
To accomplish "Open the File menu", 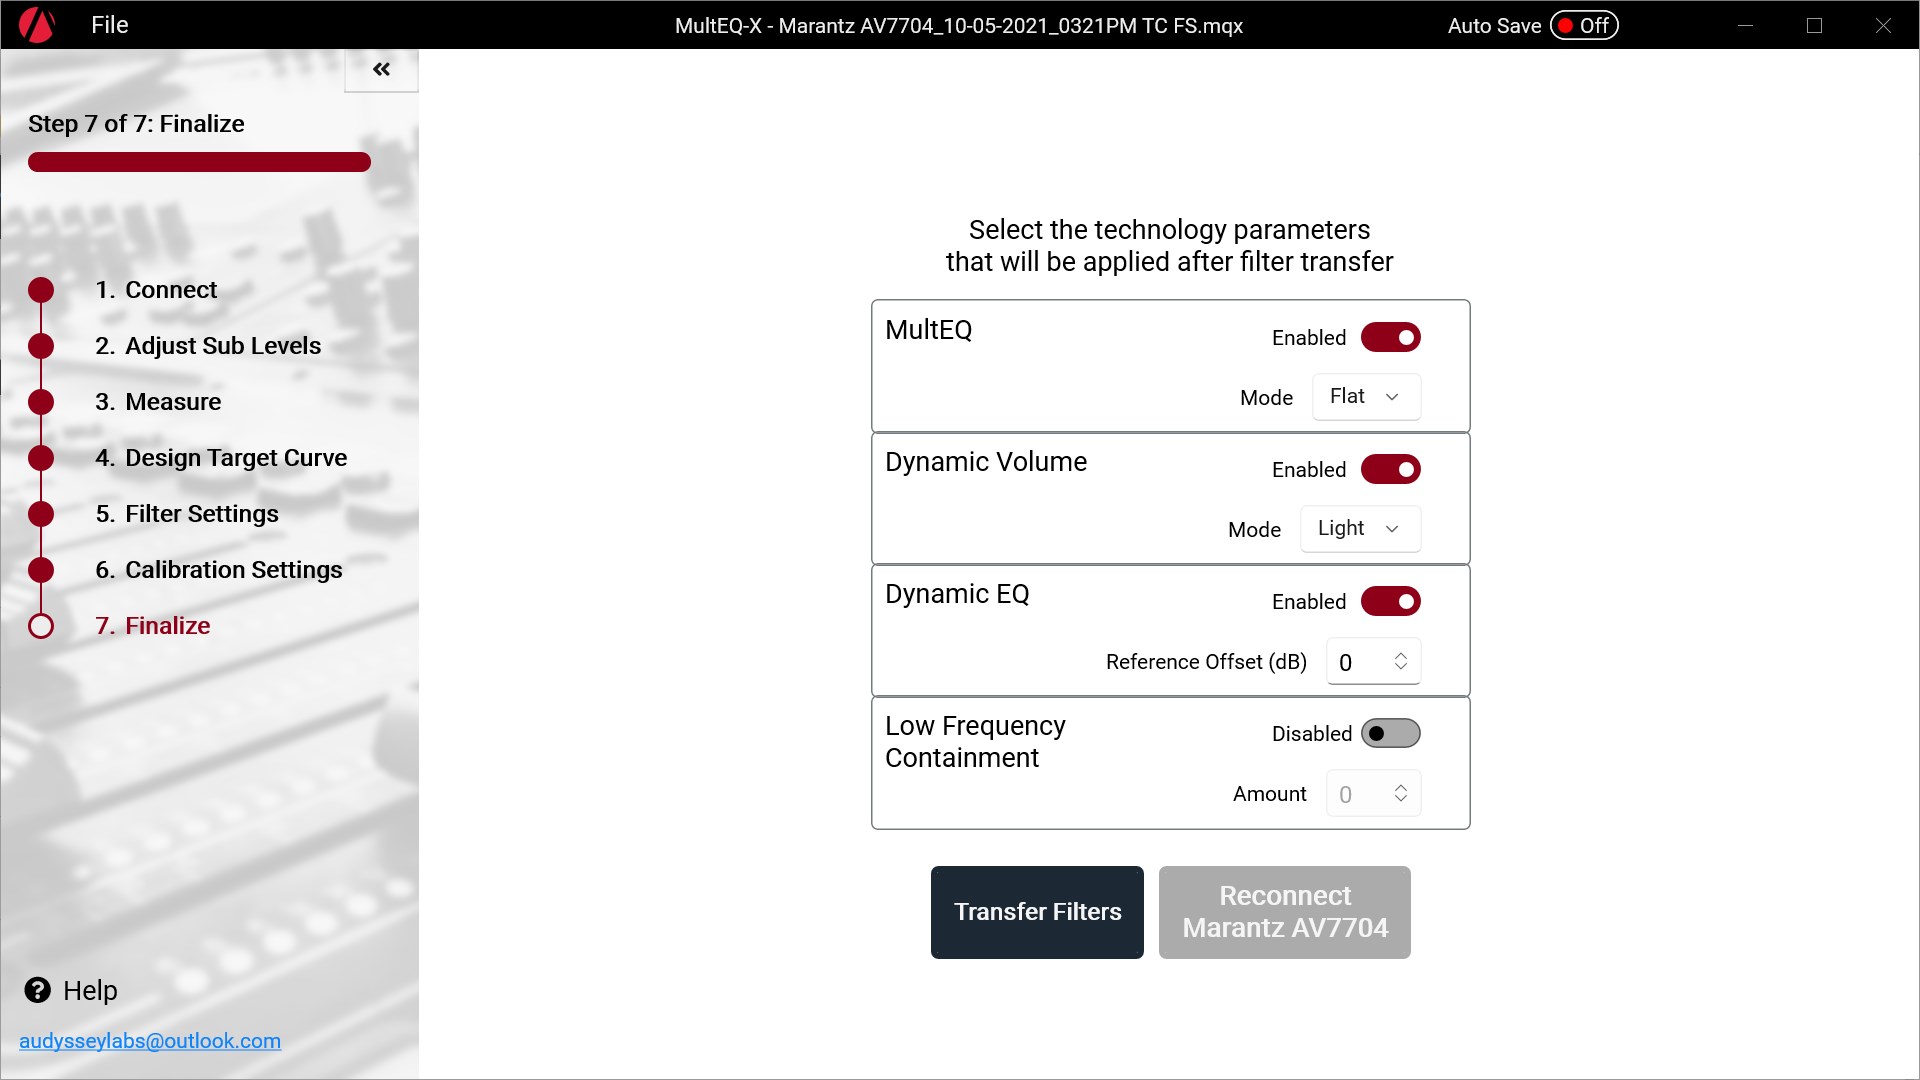I will coord(109,25).
